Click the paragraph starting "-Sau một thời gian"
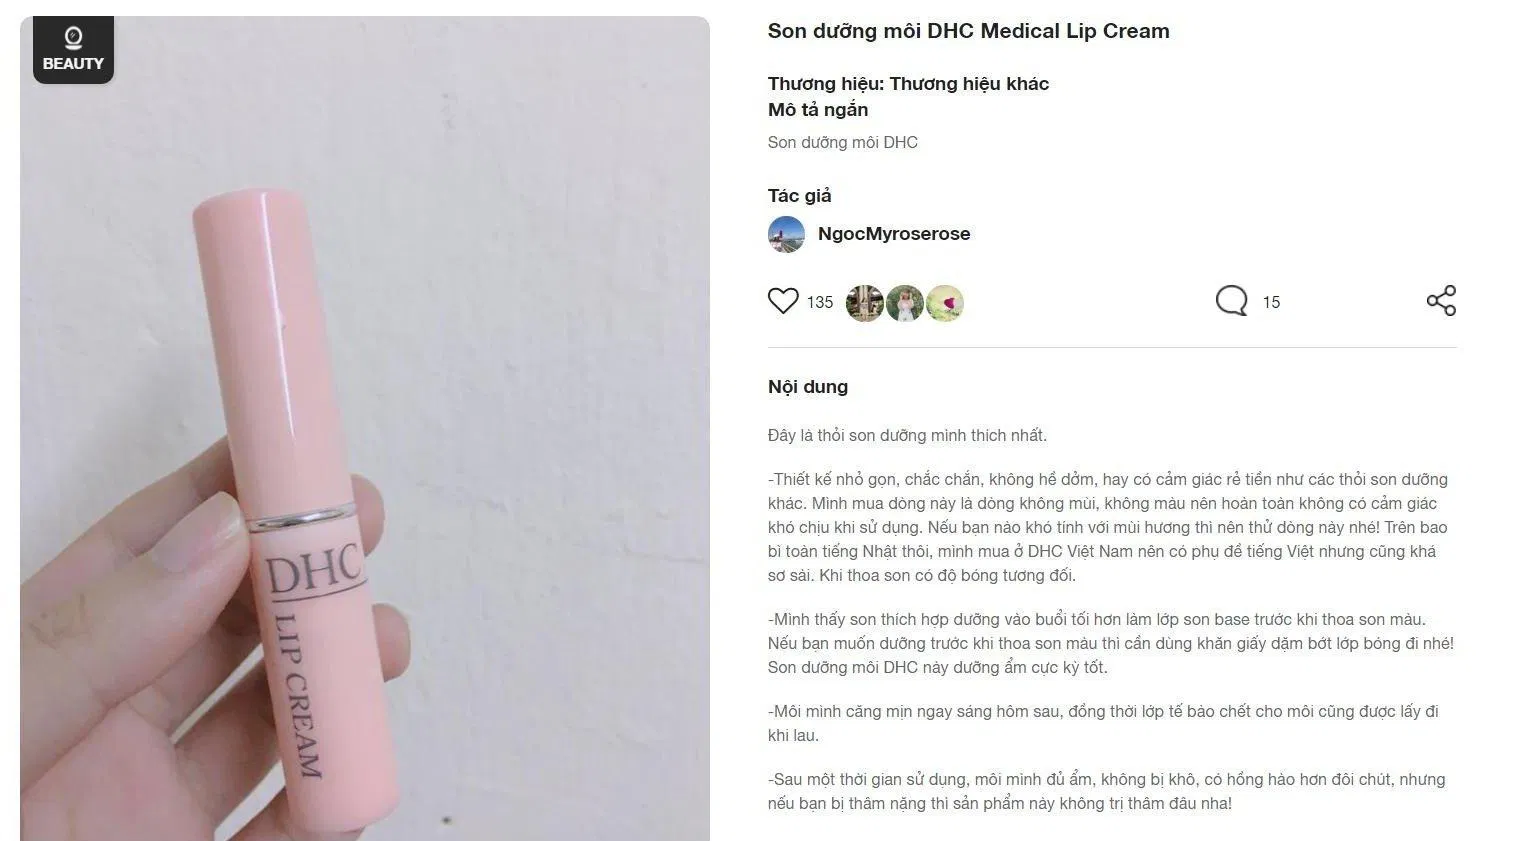The image size is (1522, 841). tap(1106, 791)
